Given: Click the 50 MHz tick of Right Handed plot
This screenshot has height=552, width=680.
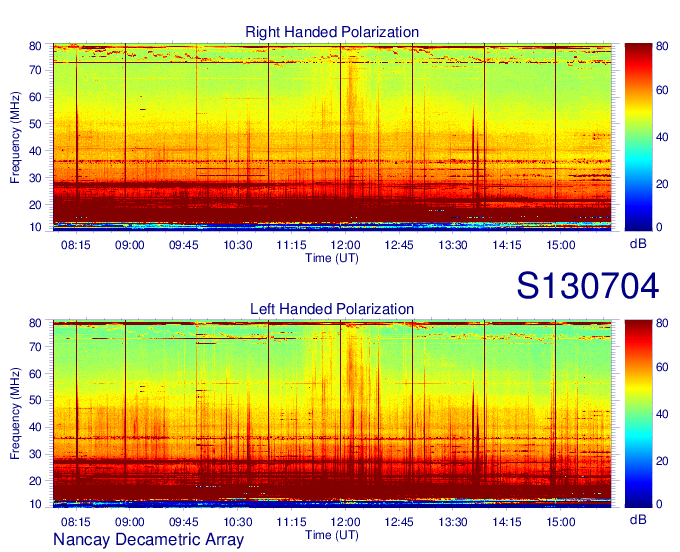Looking at the screenshot, I should tap(35, 124).
